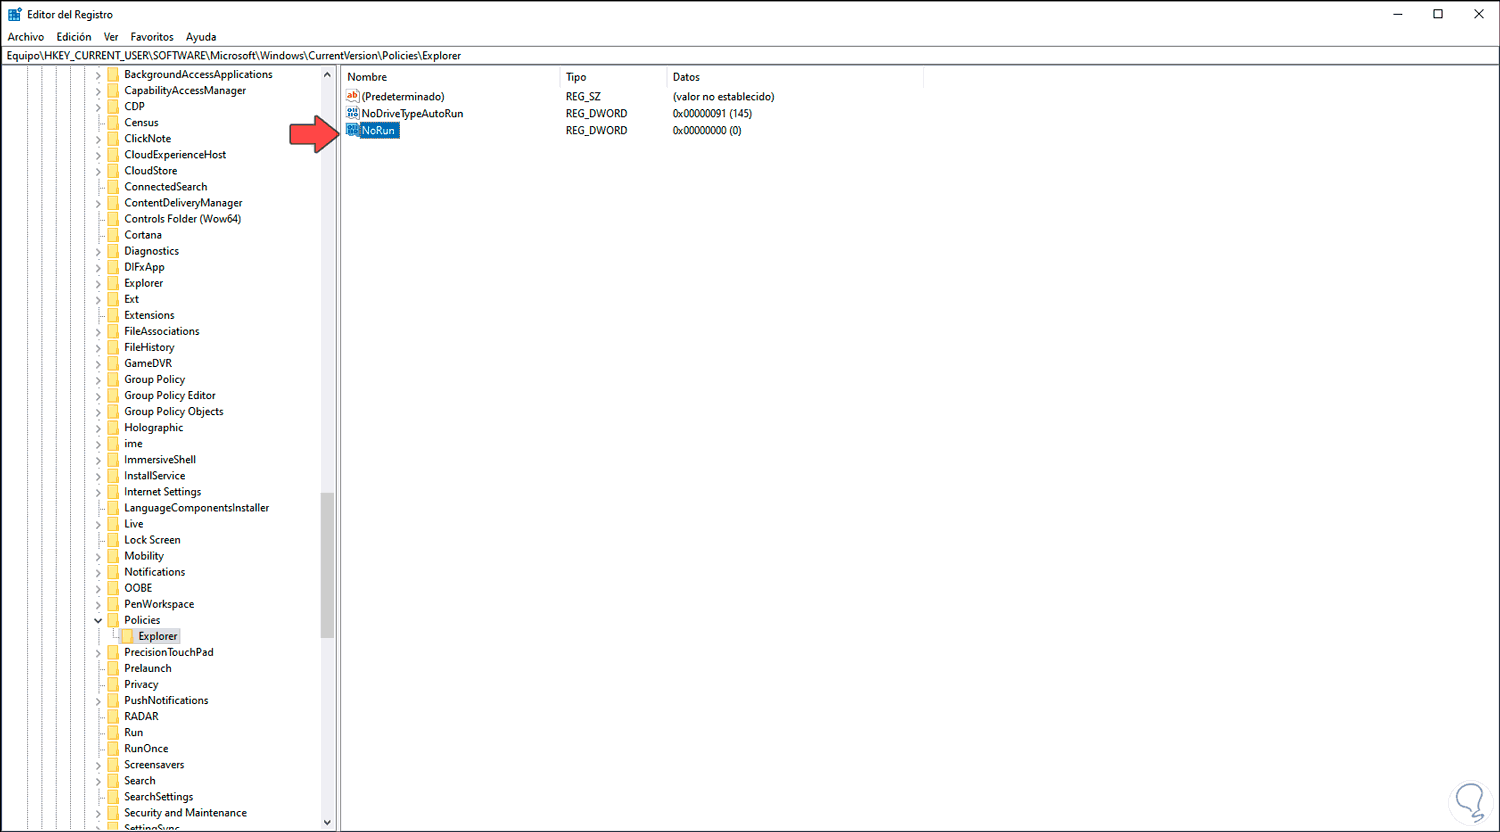The height and width of the screenshot is (832, 1500).
Task: Select the NoRun value name
Action: click(378, 130)
